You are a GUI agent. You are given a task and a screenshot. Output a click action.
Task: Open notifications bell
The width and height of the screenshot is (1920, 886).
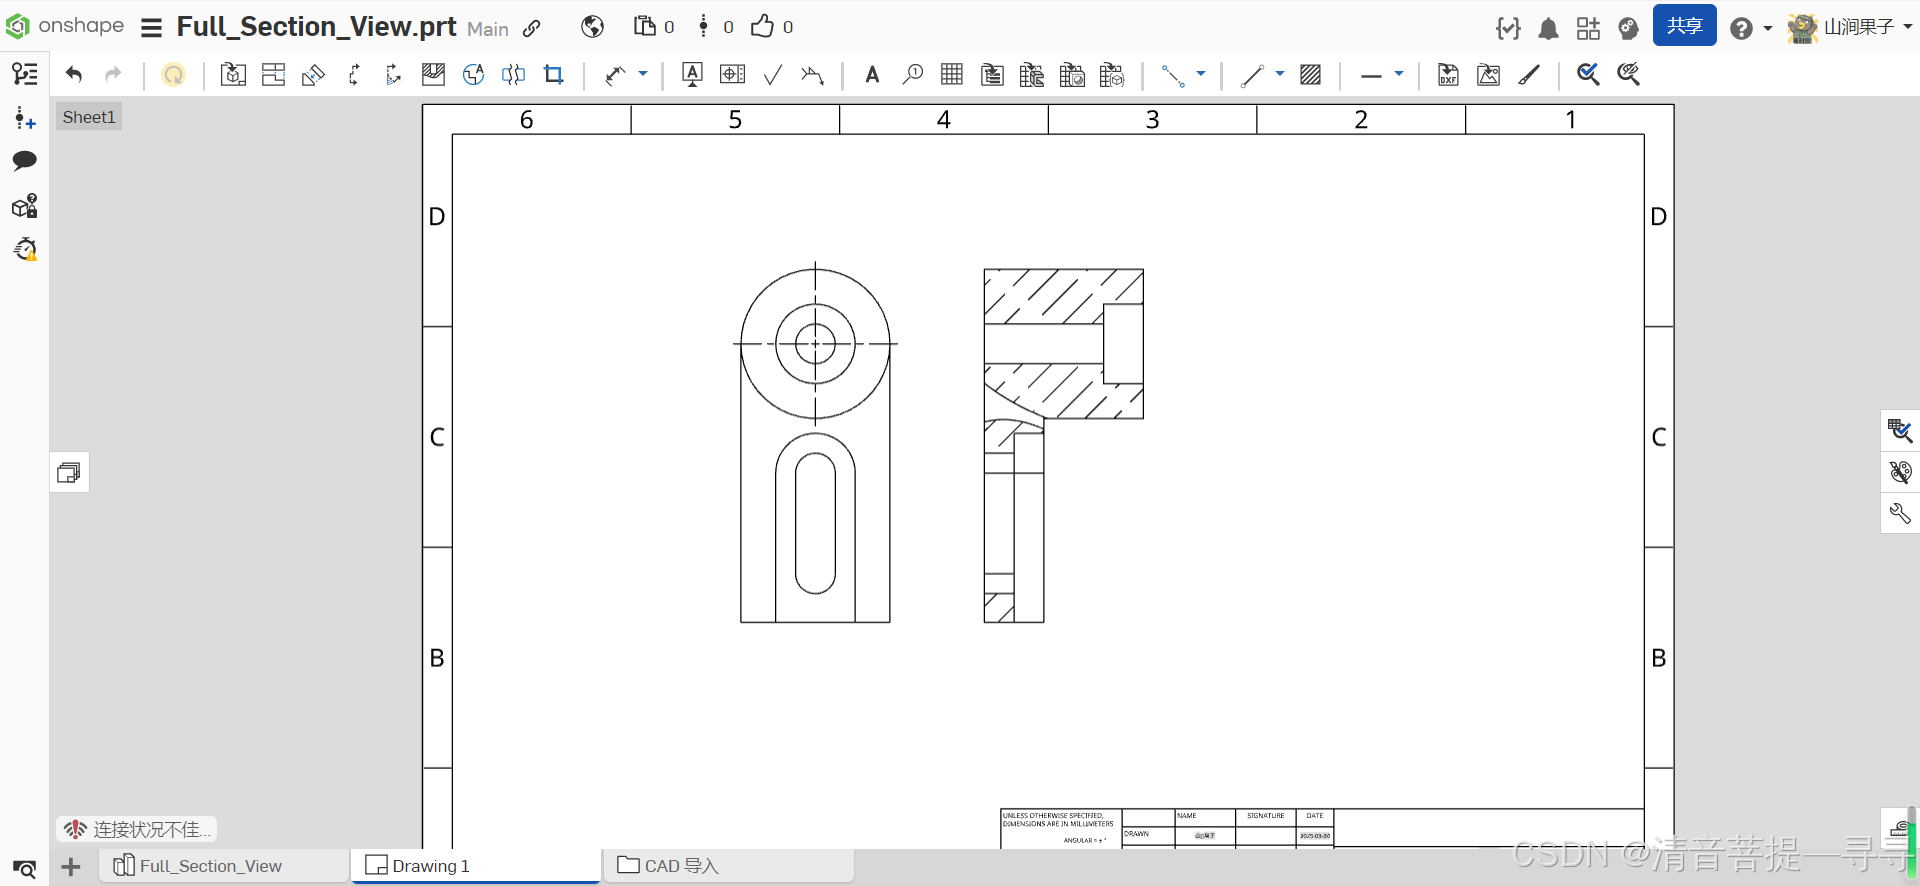coord(1548,29)
